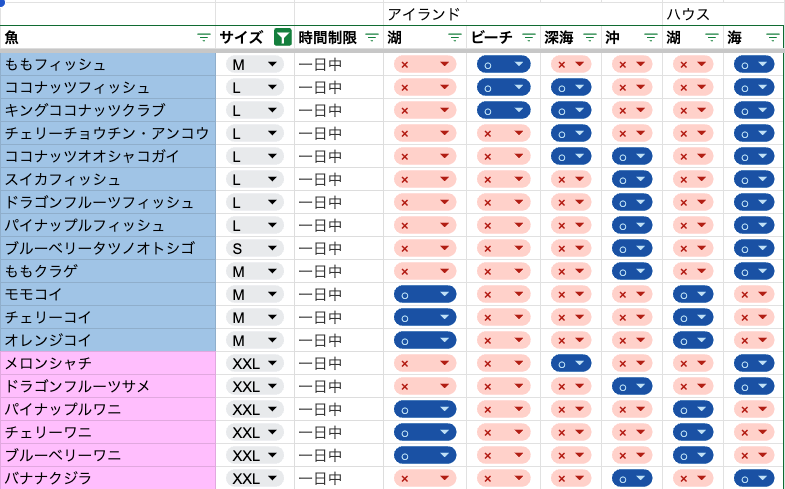Open チェリーワニ ハウス 湖 ○ dropdown chip
The image size is (785, 489).
[x=693, y=432]
